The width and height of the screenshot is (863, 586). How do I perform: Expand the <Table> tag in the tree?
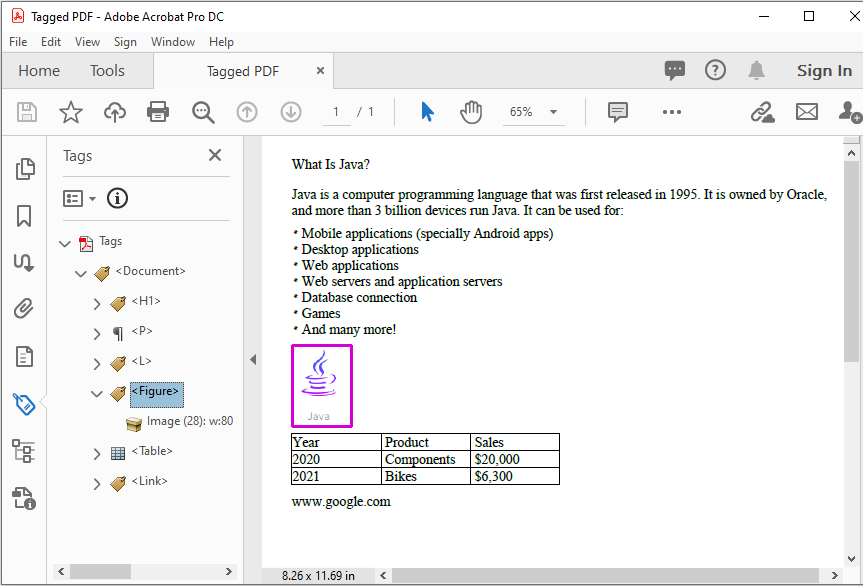tap(97, 452)
